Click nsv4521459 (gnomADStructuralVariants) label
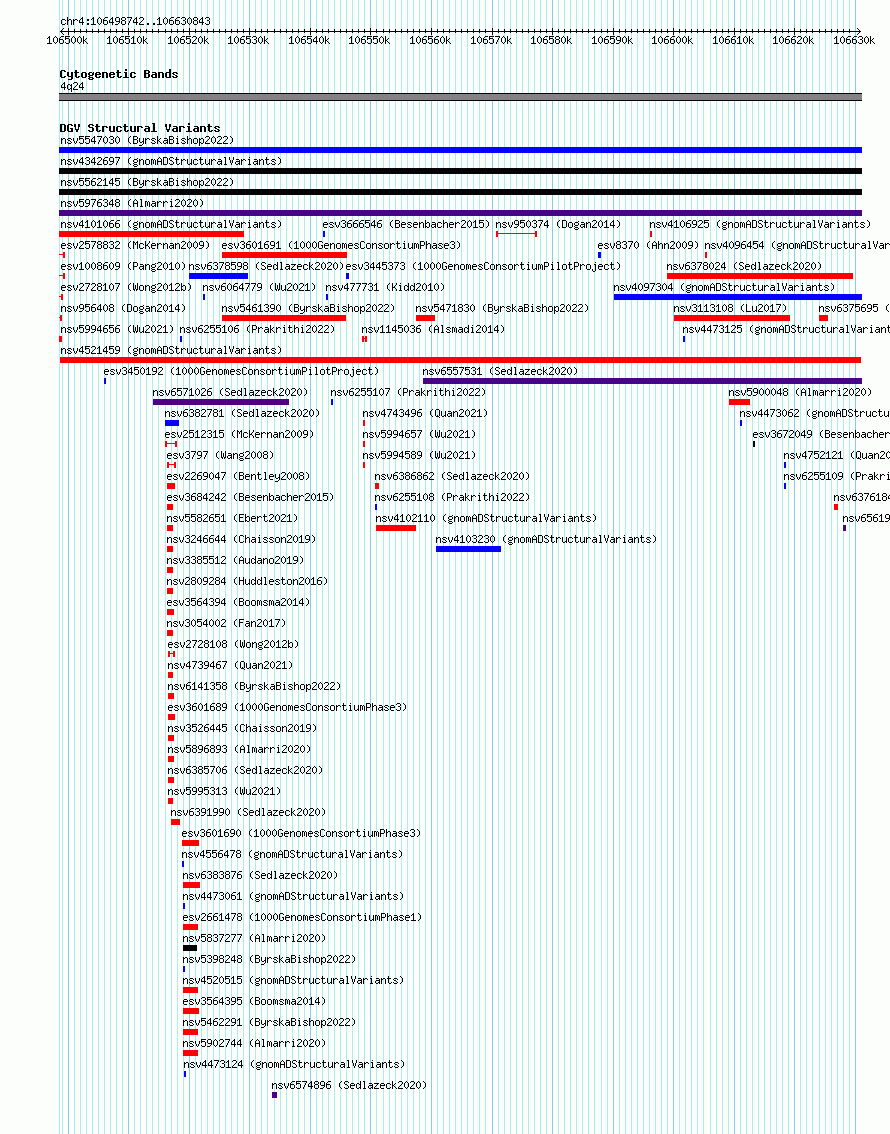Image resolution: width=890 pixels, height=1134 pixels. (171, 350)
